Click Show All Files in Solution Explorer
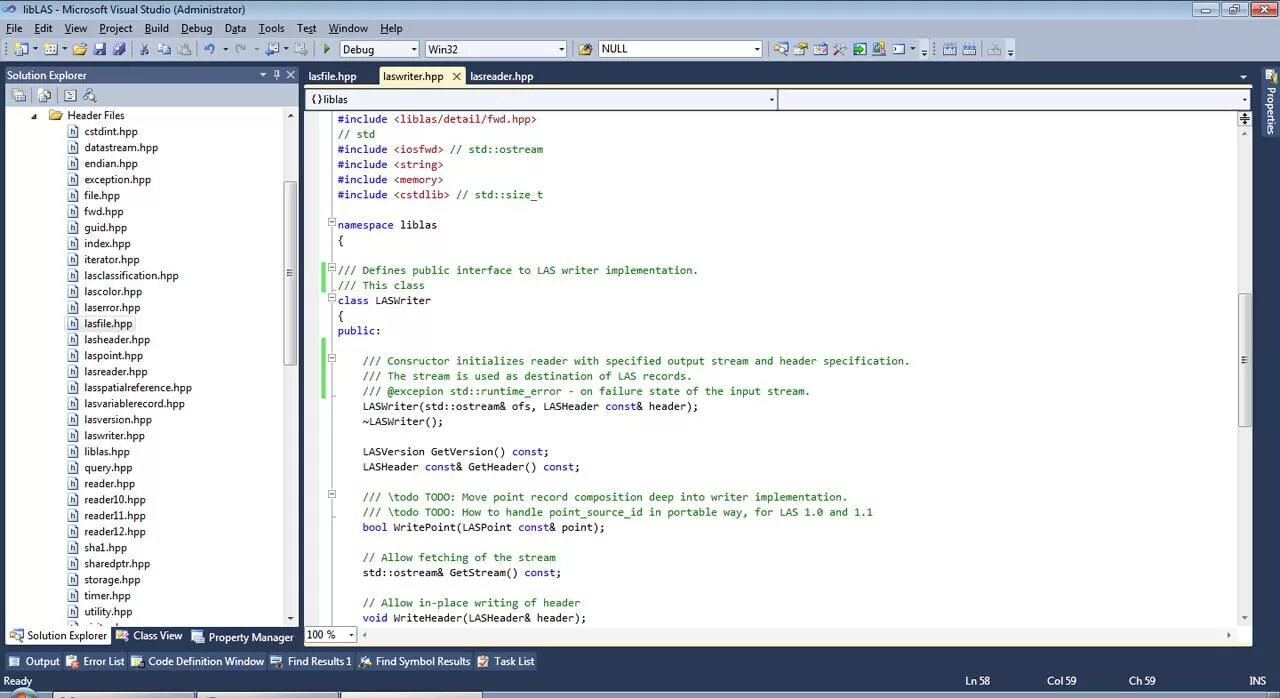 coord(44,96)
